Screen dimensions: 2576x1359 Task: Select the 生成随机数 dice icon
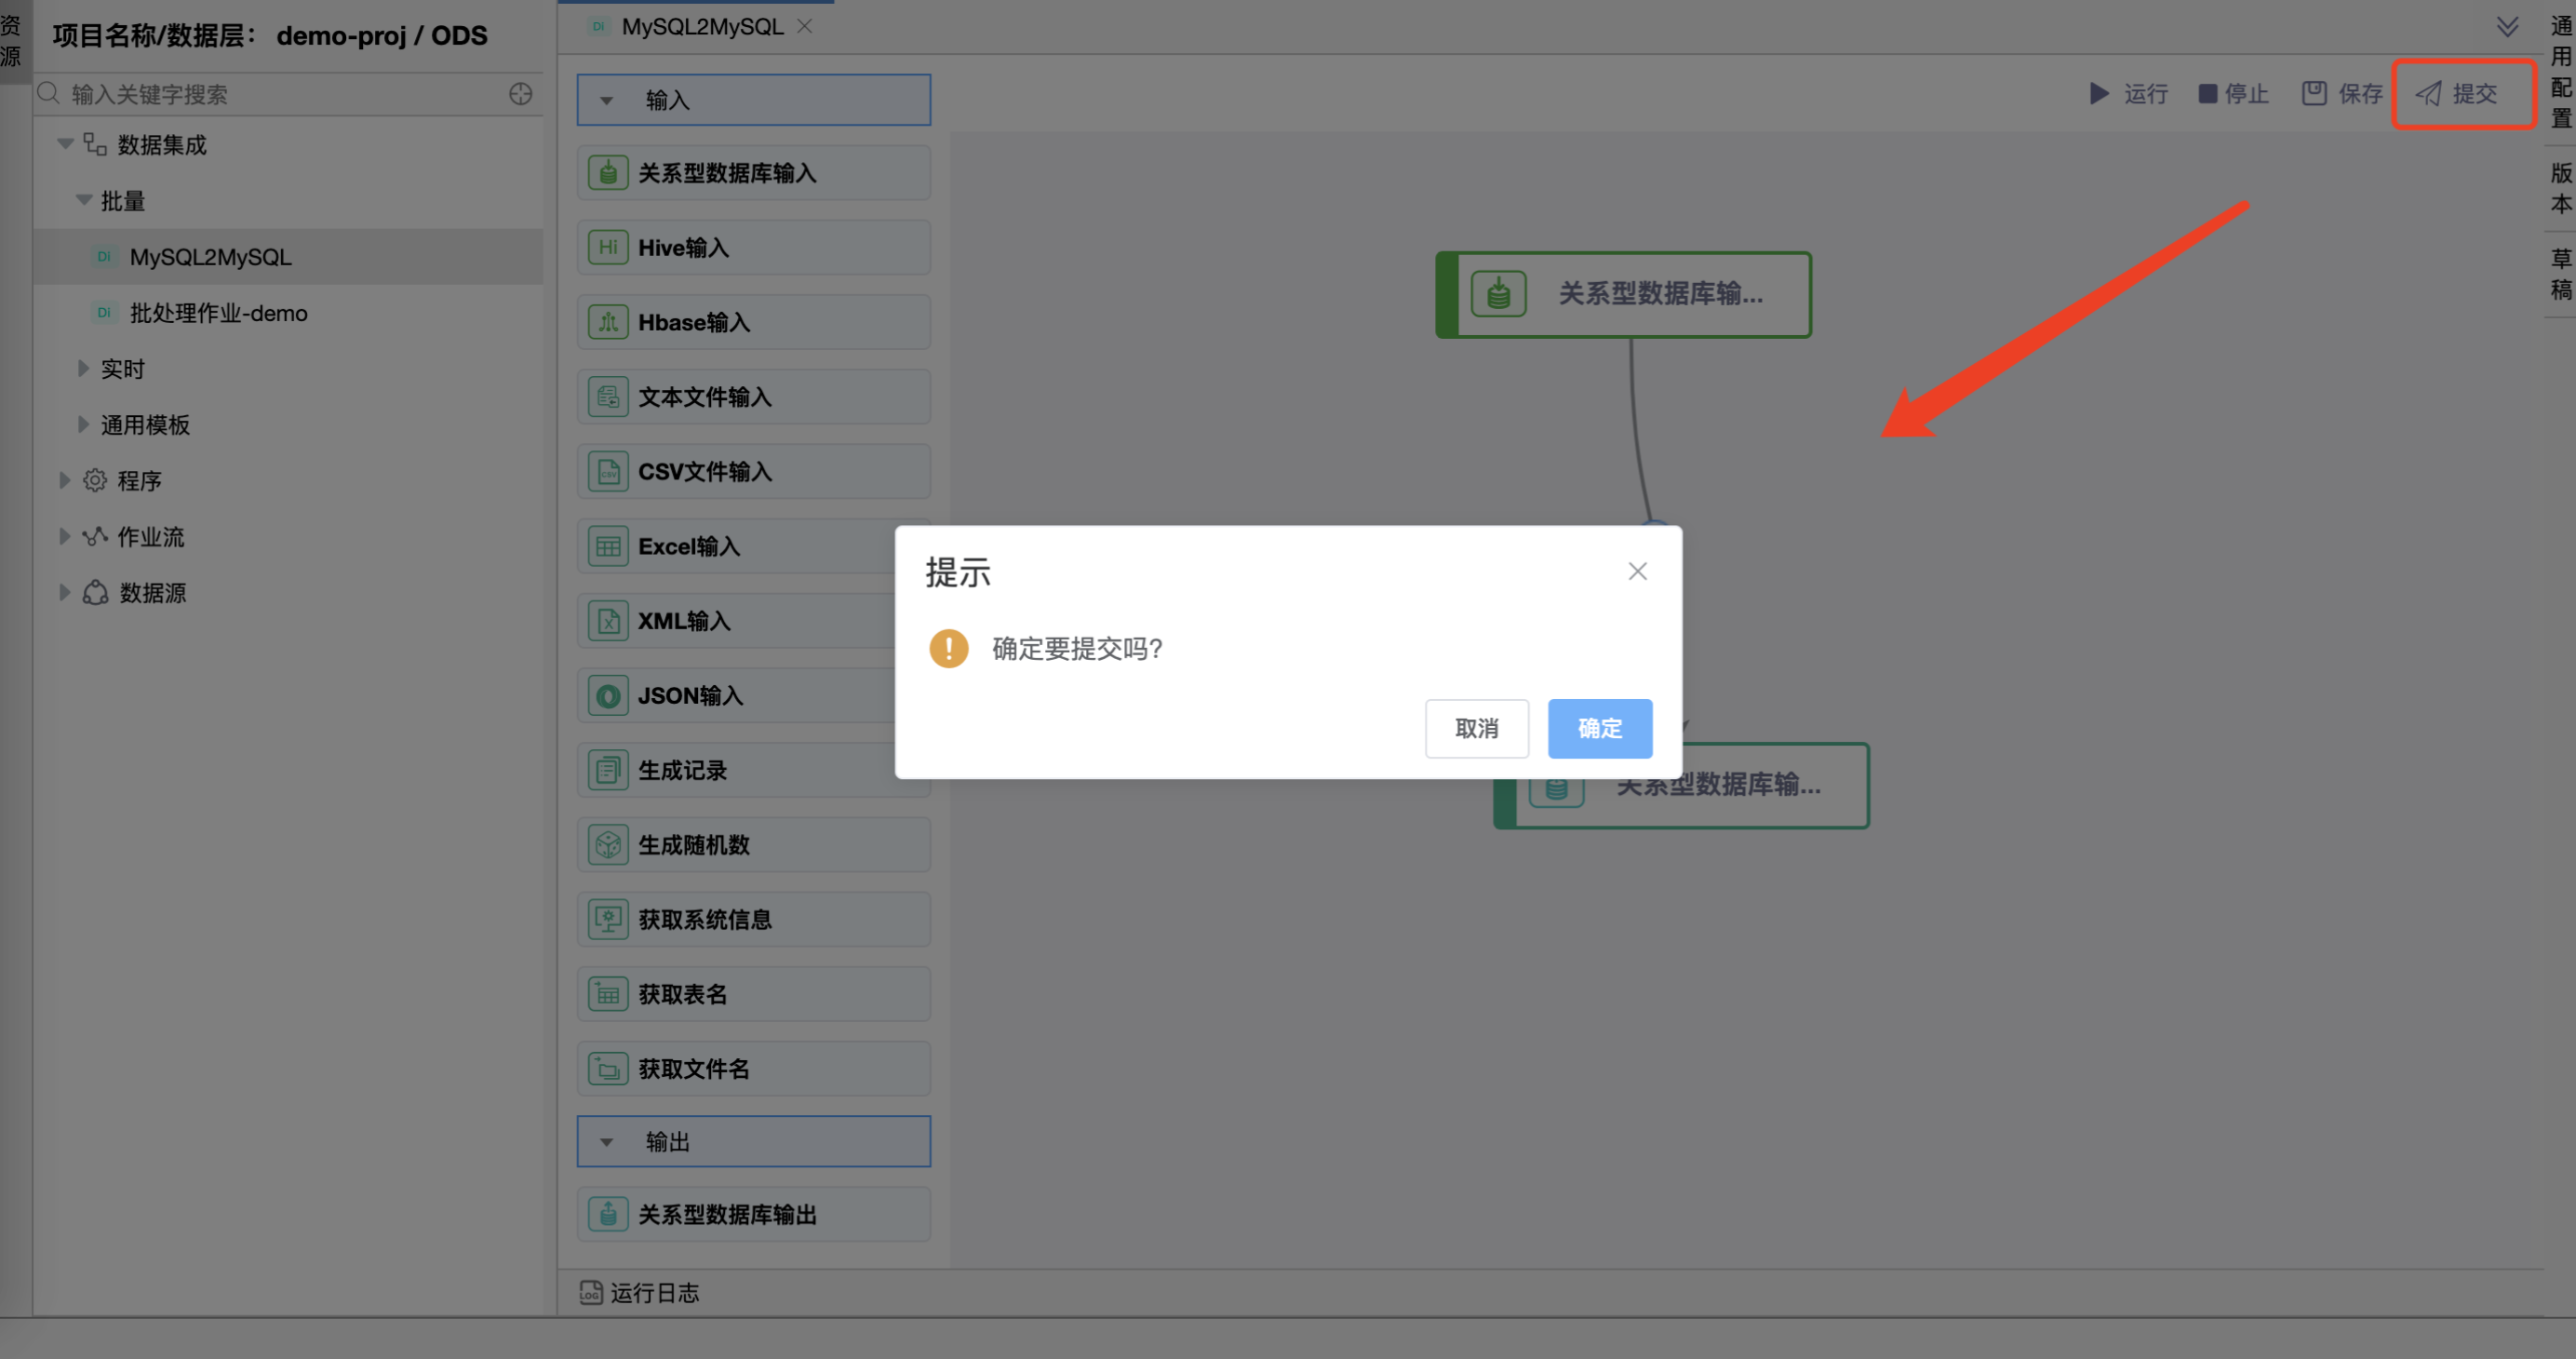point(608,845)
